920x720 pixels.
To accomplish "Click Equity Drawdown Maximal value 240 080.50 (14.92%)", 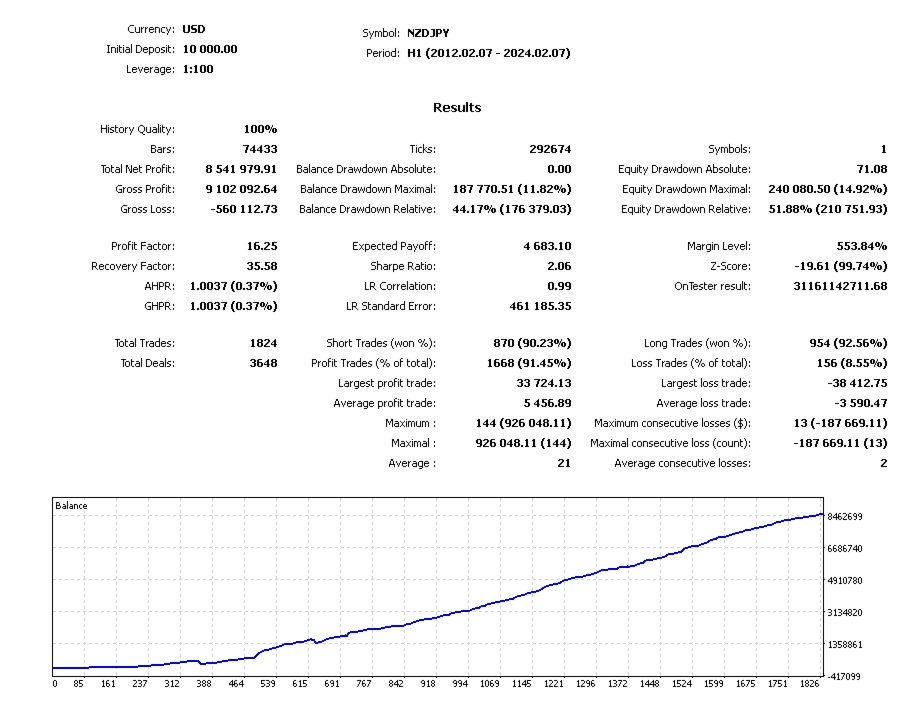I will point(828,189).
